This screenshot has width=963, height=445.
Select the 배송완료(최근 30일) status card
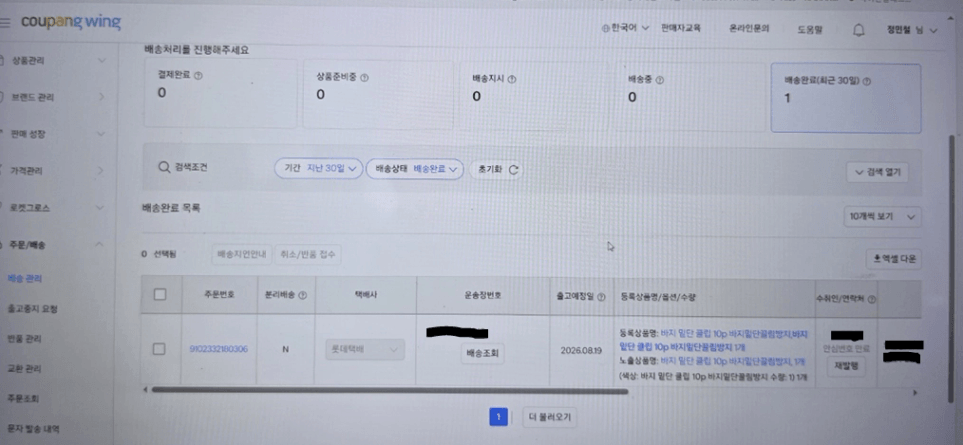tap(846, 98)
